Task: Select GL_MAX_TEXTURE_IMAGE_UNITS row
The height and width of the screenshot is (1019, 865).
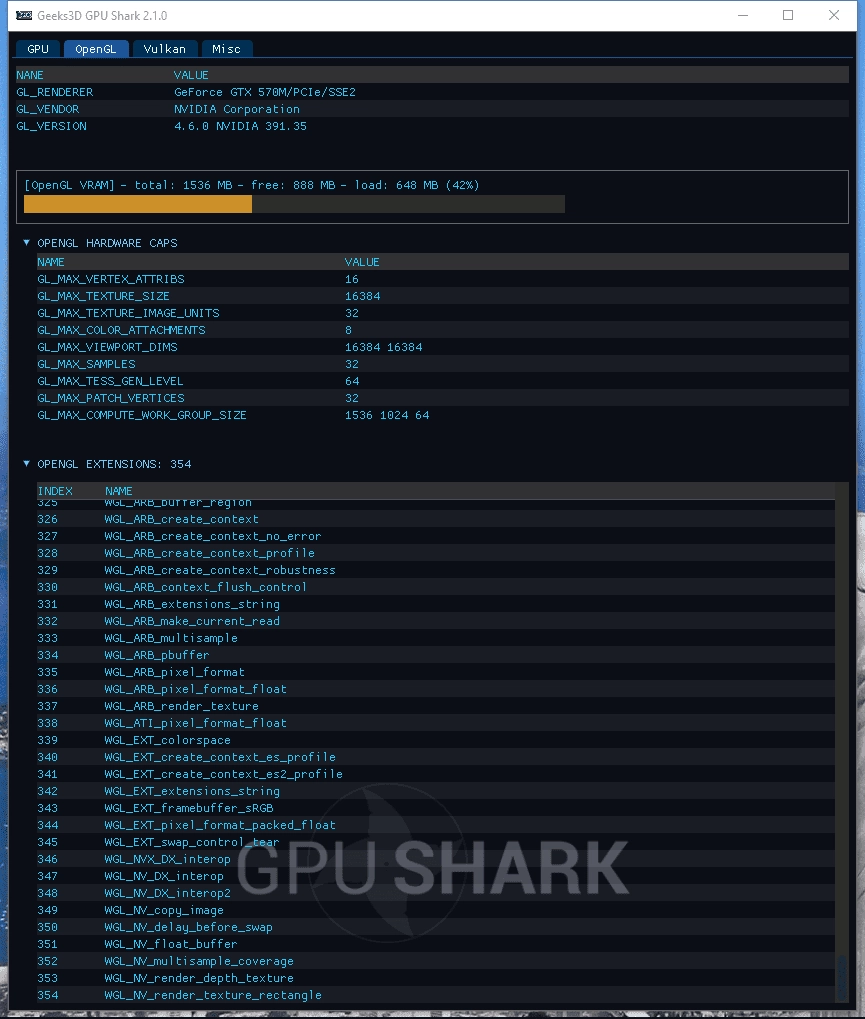Action: [x=443, y=313]
